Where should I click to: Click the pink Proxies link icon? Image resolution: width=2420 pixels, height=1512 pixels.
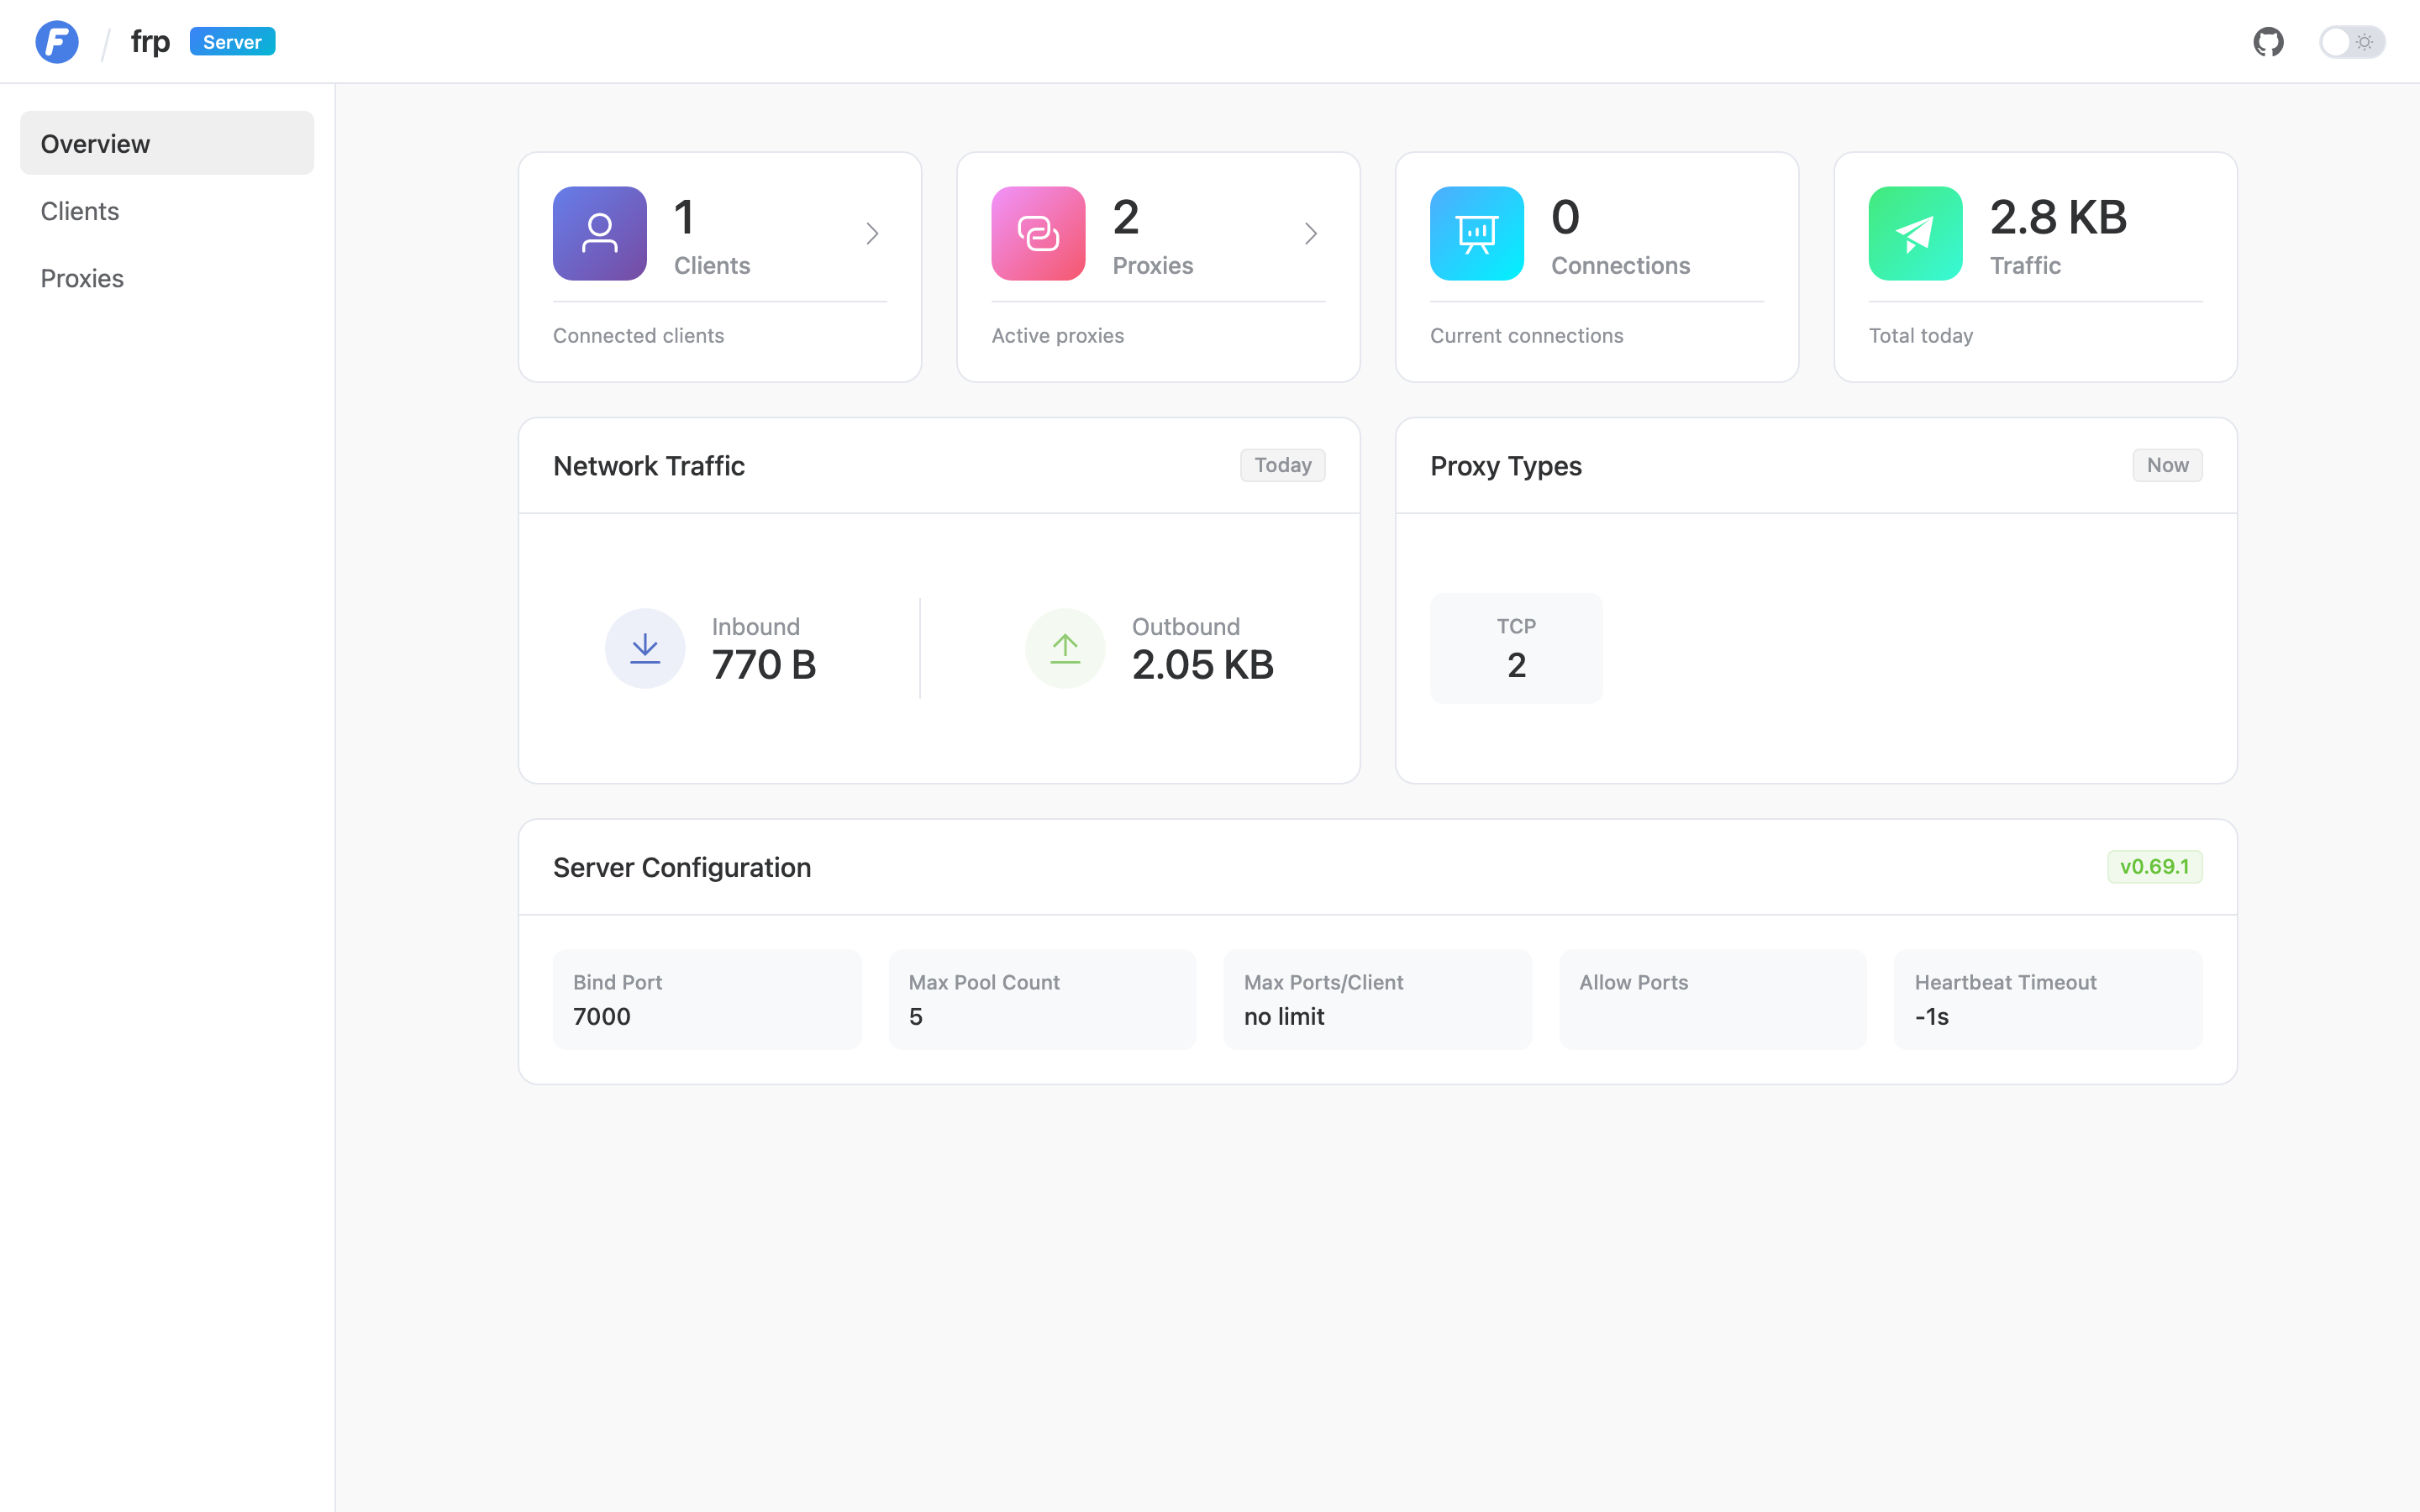[1038, 233]
